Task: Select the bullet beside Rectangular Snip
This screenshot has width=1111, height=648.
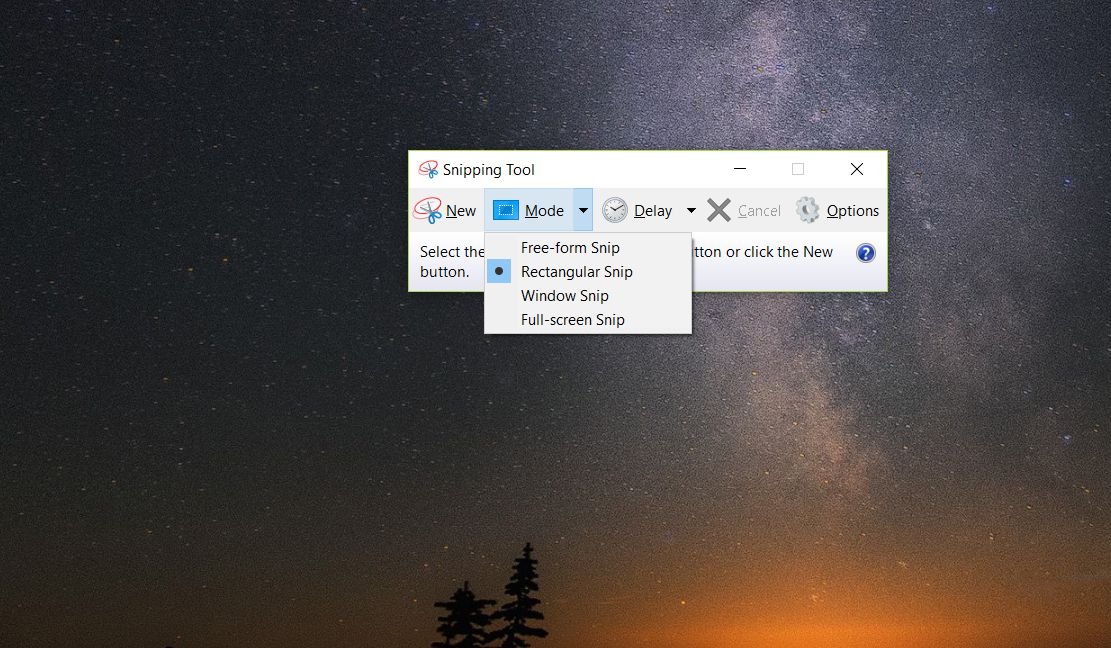Action: tap(499, 271)
